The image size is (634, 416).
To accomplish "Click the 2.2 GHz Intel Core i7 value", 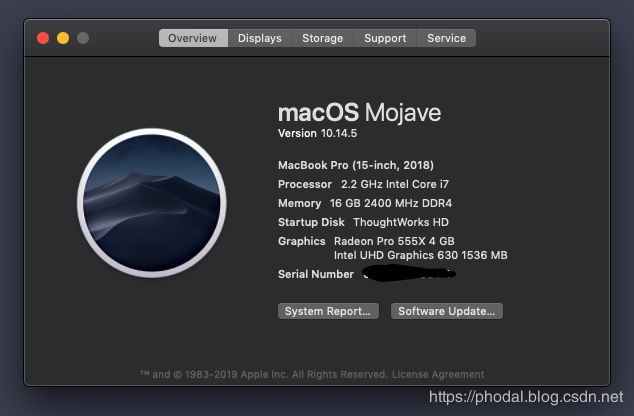I will 395,184.
